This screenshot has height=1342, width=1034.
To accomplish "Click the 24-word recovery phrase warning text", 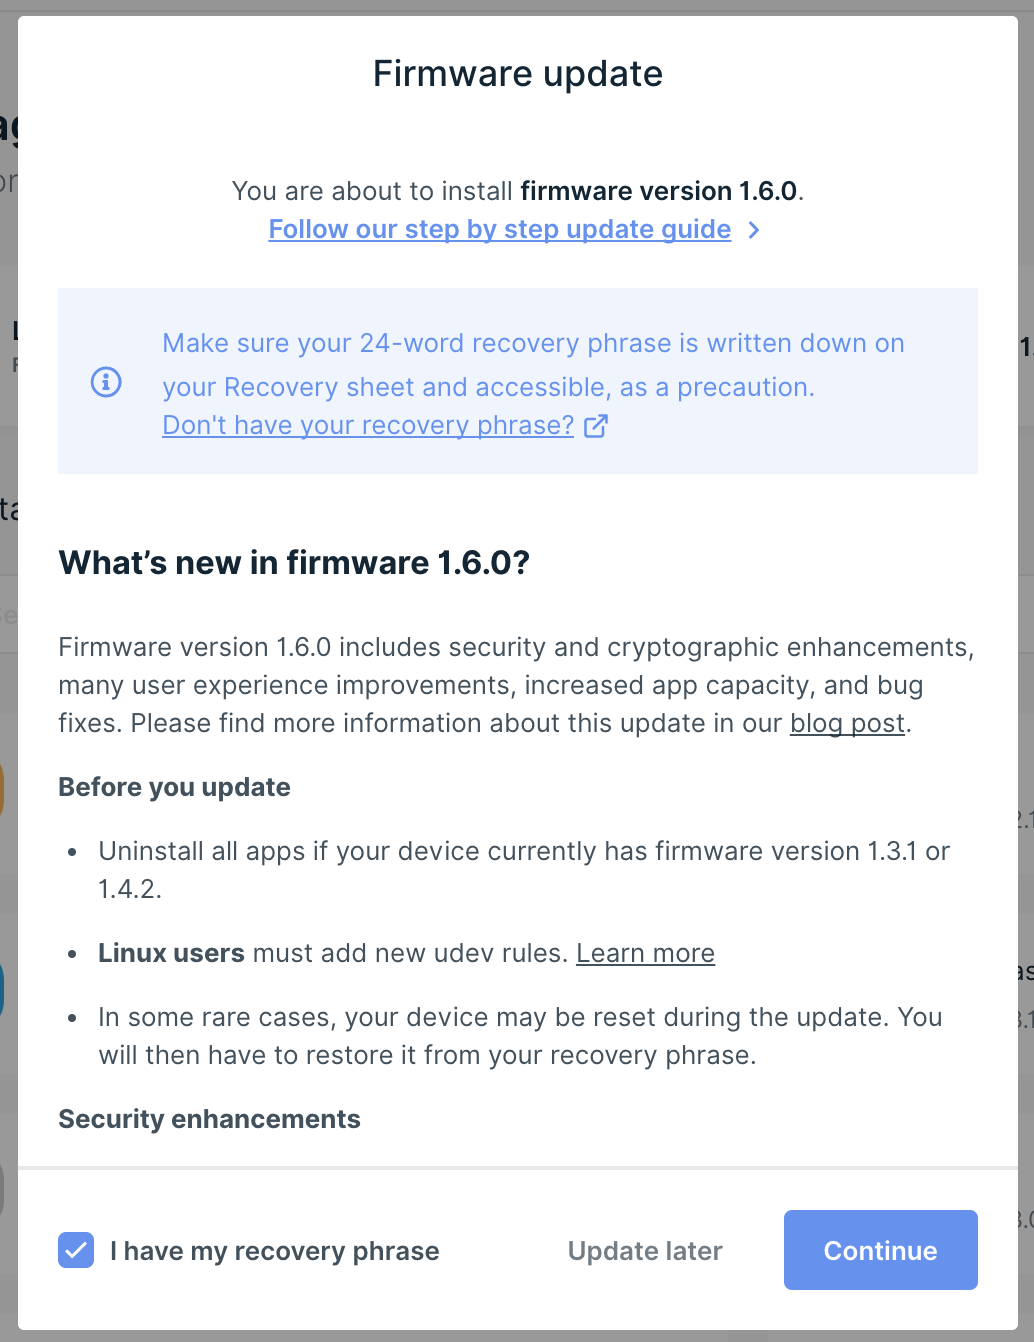I will (x=533, y=365).
